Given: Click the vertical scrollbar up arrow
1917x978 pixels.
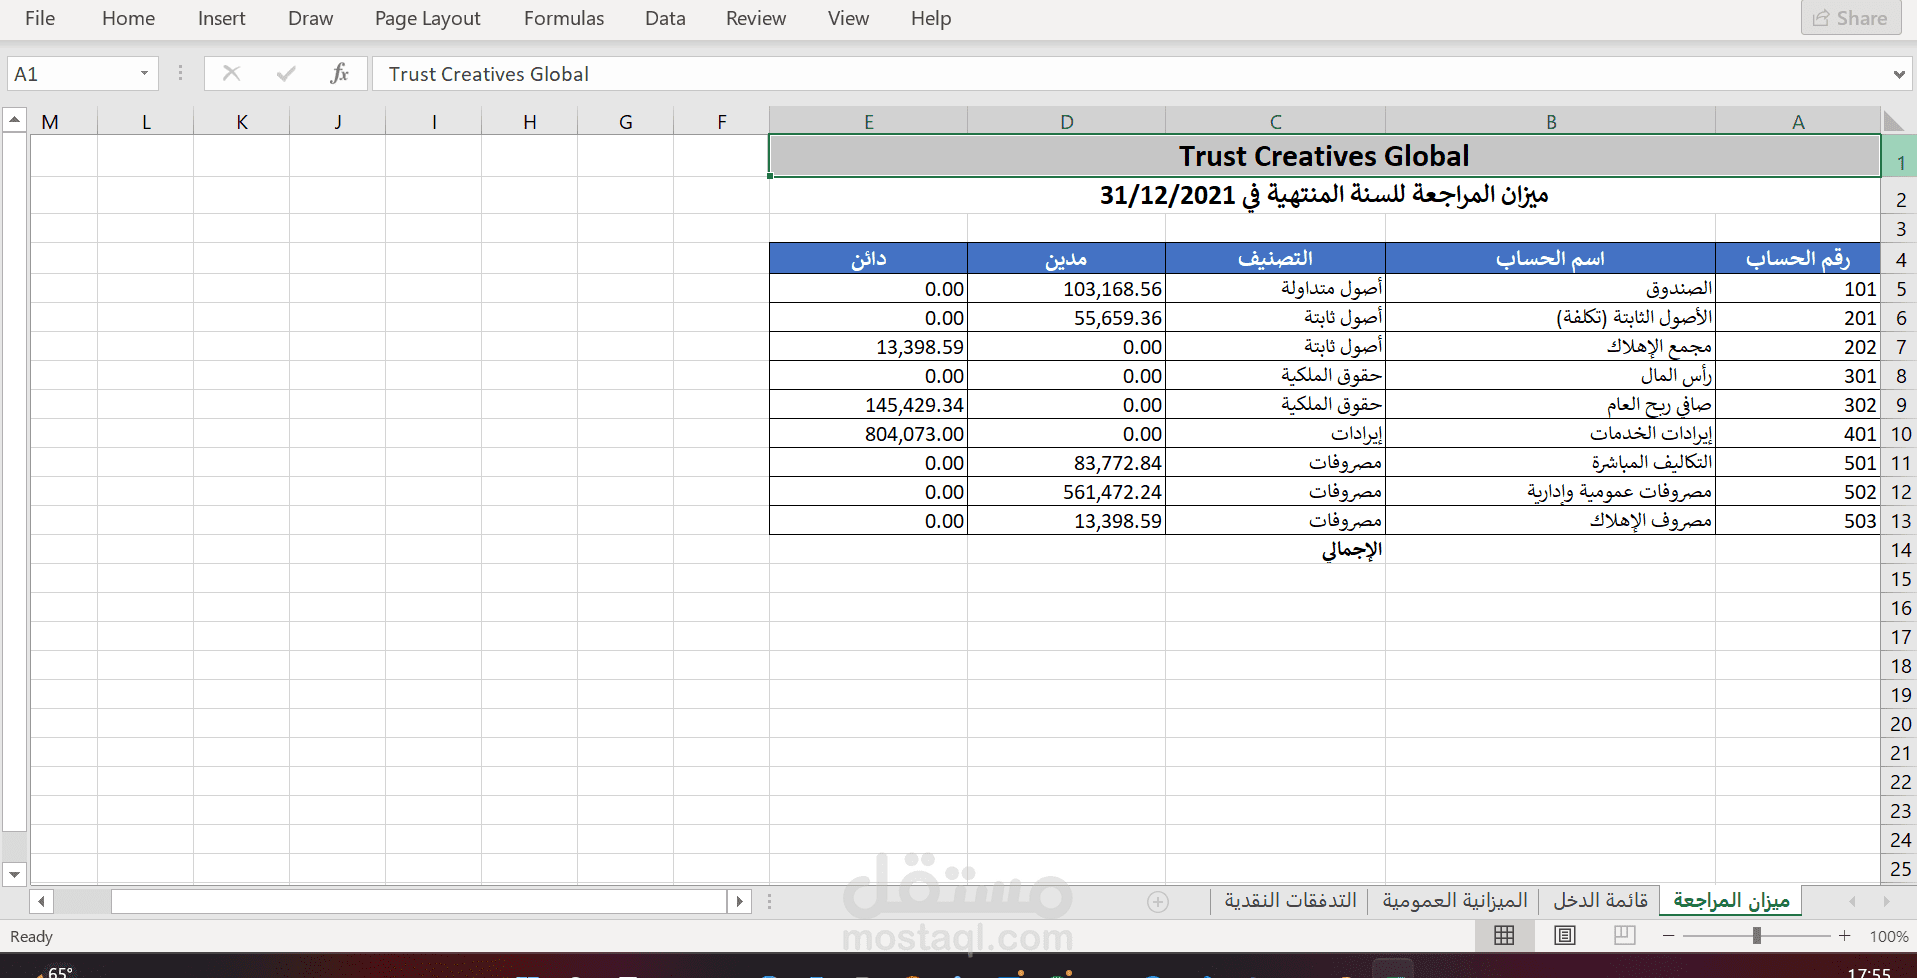Looking at the screenshot, I should 14,120.
